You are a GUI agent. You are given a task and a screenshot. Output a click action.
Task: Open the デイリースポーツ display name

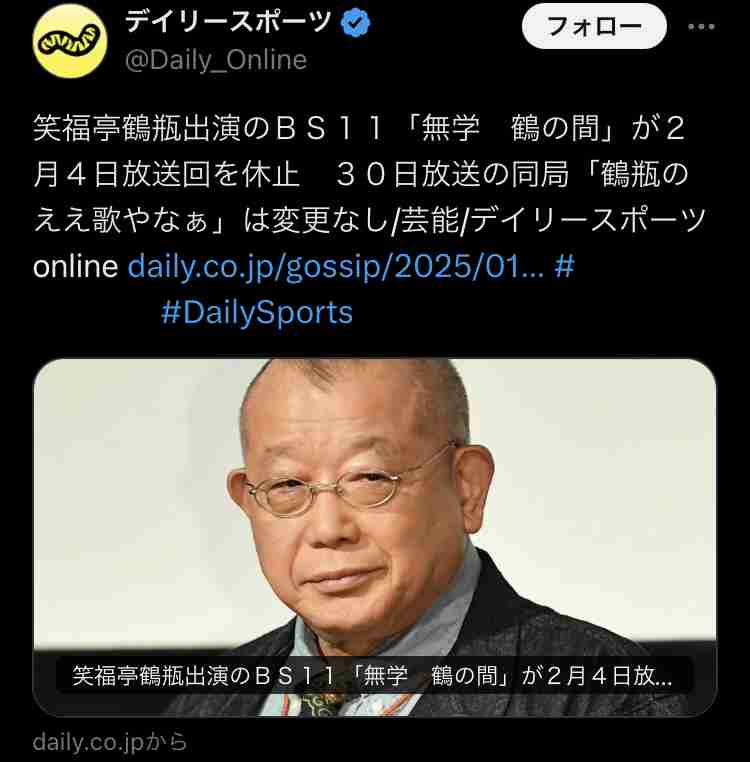coord(228,22)
